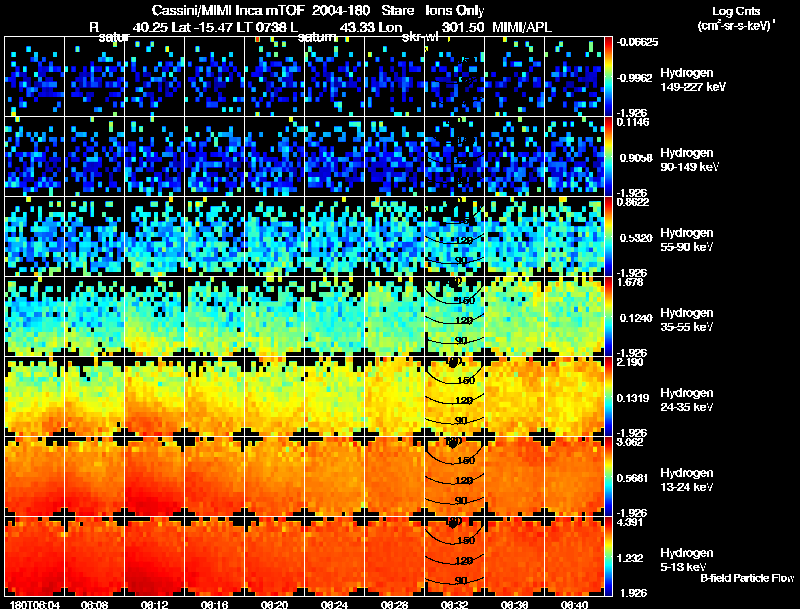Click the 2004-180 date in the title
This screenshot has height=609, width=800.
pos(340,10)
